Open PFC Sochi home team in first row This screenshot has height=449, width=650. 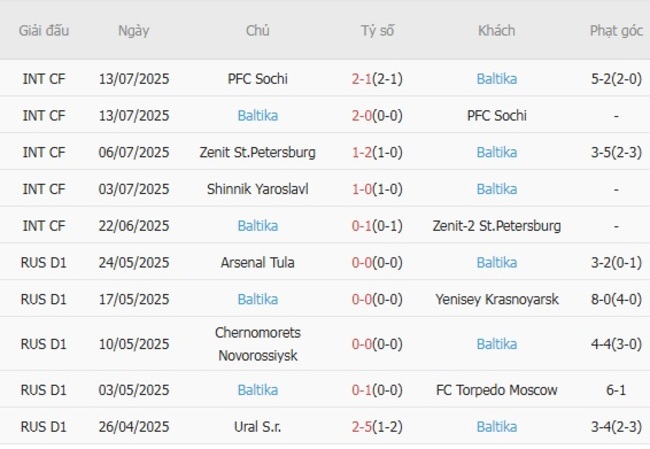tap(257, 79)
